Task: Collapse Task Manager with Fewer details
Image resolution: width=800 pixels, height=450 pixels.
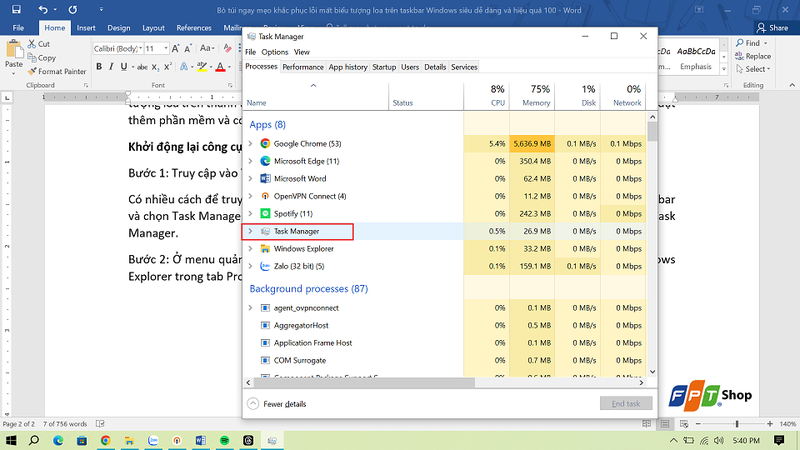Action: (277, 404)
